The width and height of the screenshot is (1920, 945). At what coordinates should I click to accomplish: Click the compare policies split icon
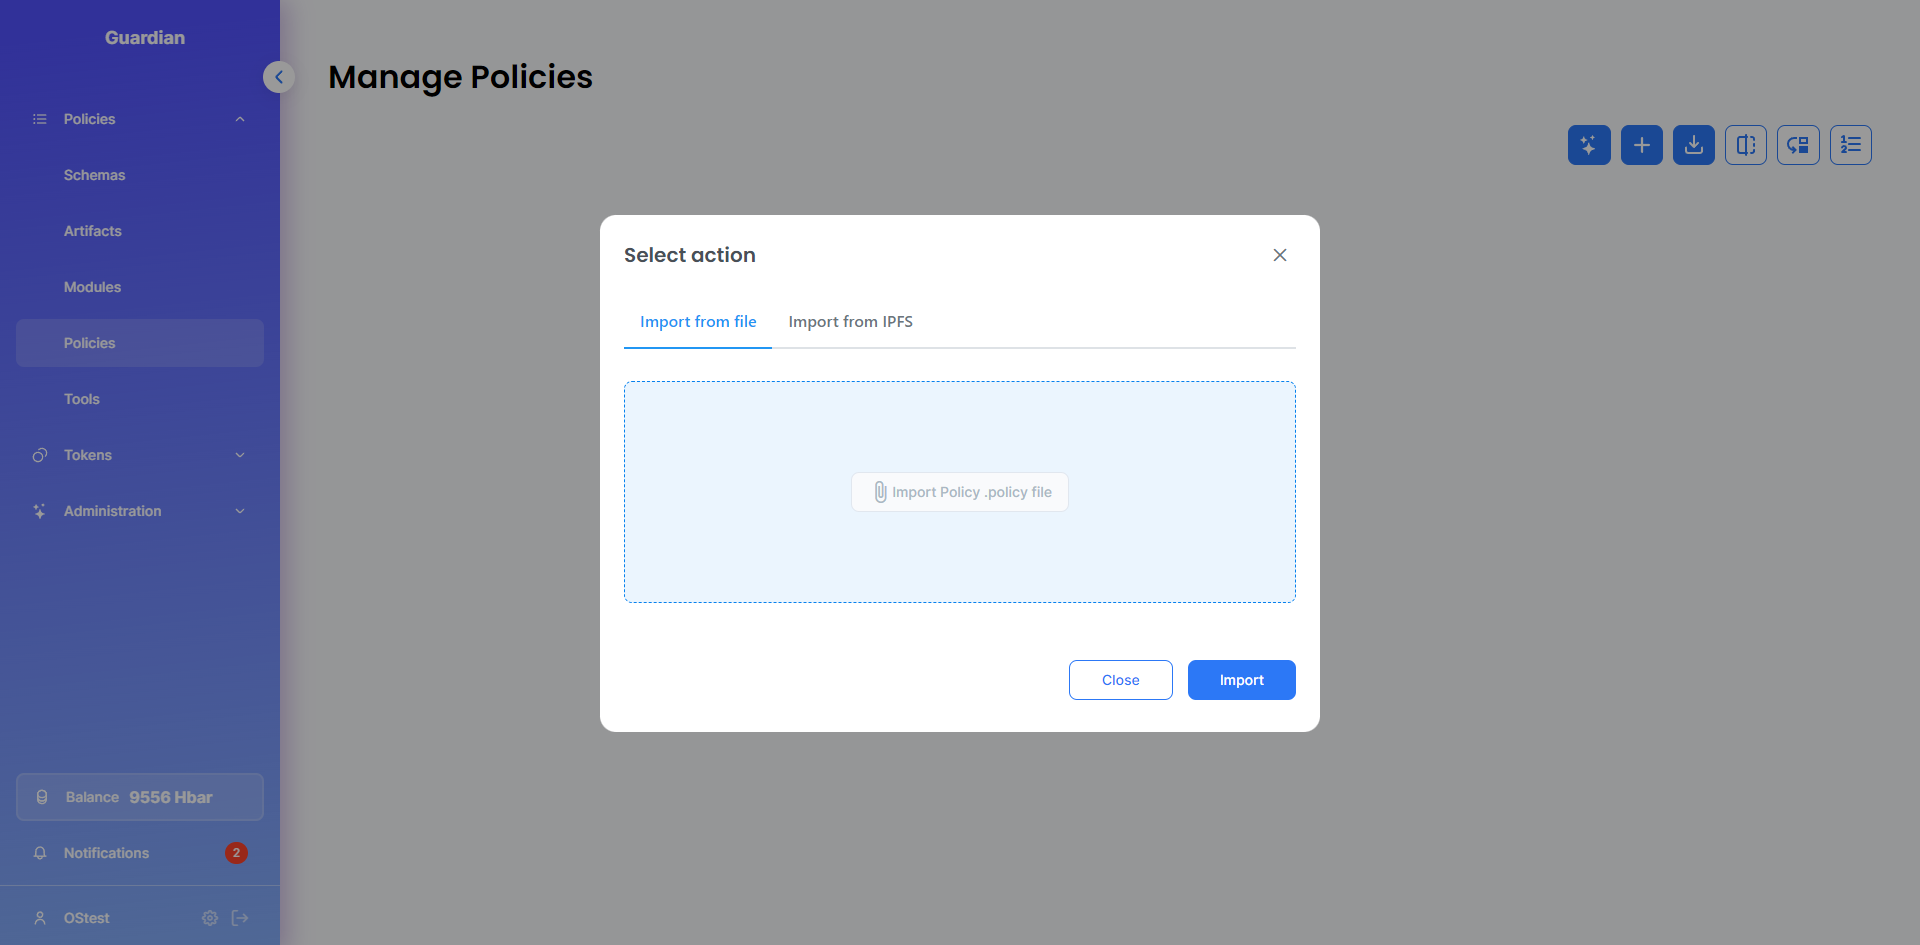coord(1745,145)
